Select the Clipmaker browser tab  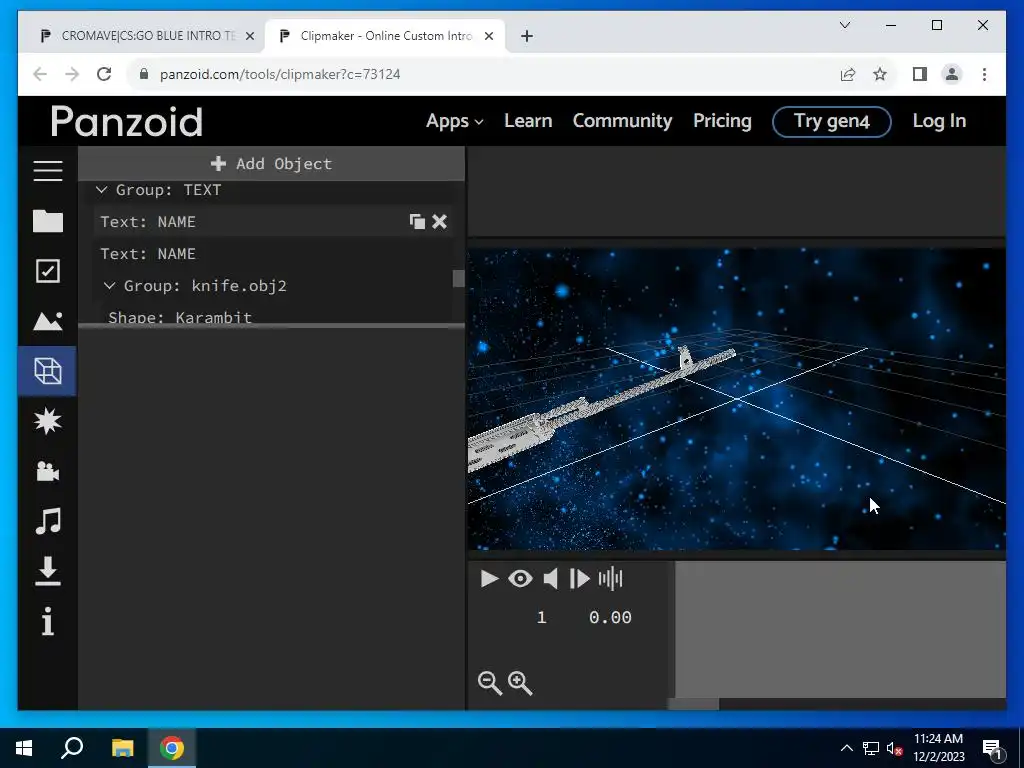pyautogui.click(x=385, y=36)
